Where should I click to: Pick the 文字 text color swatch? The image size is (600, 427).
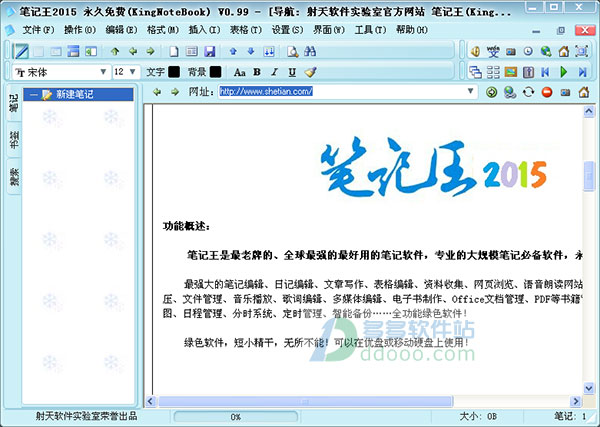(174, 72)
